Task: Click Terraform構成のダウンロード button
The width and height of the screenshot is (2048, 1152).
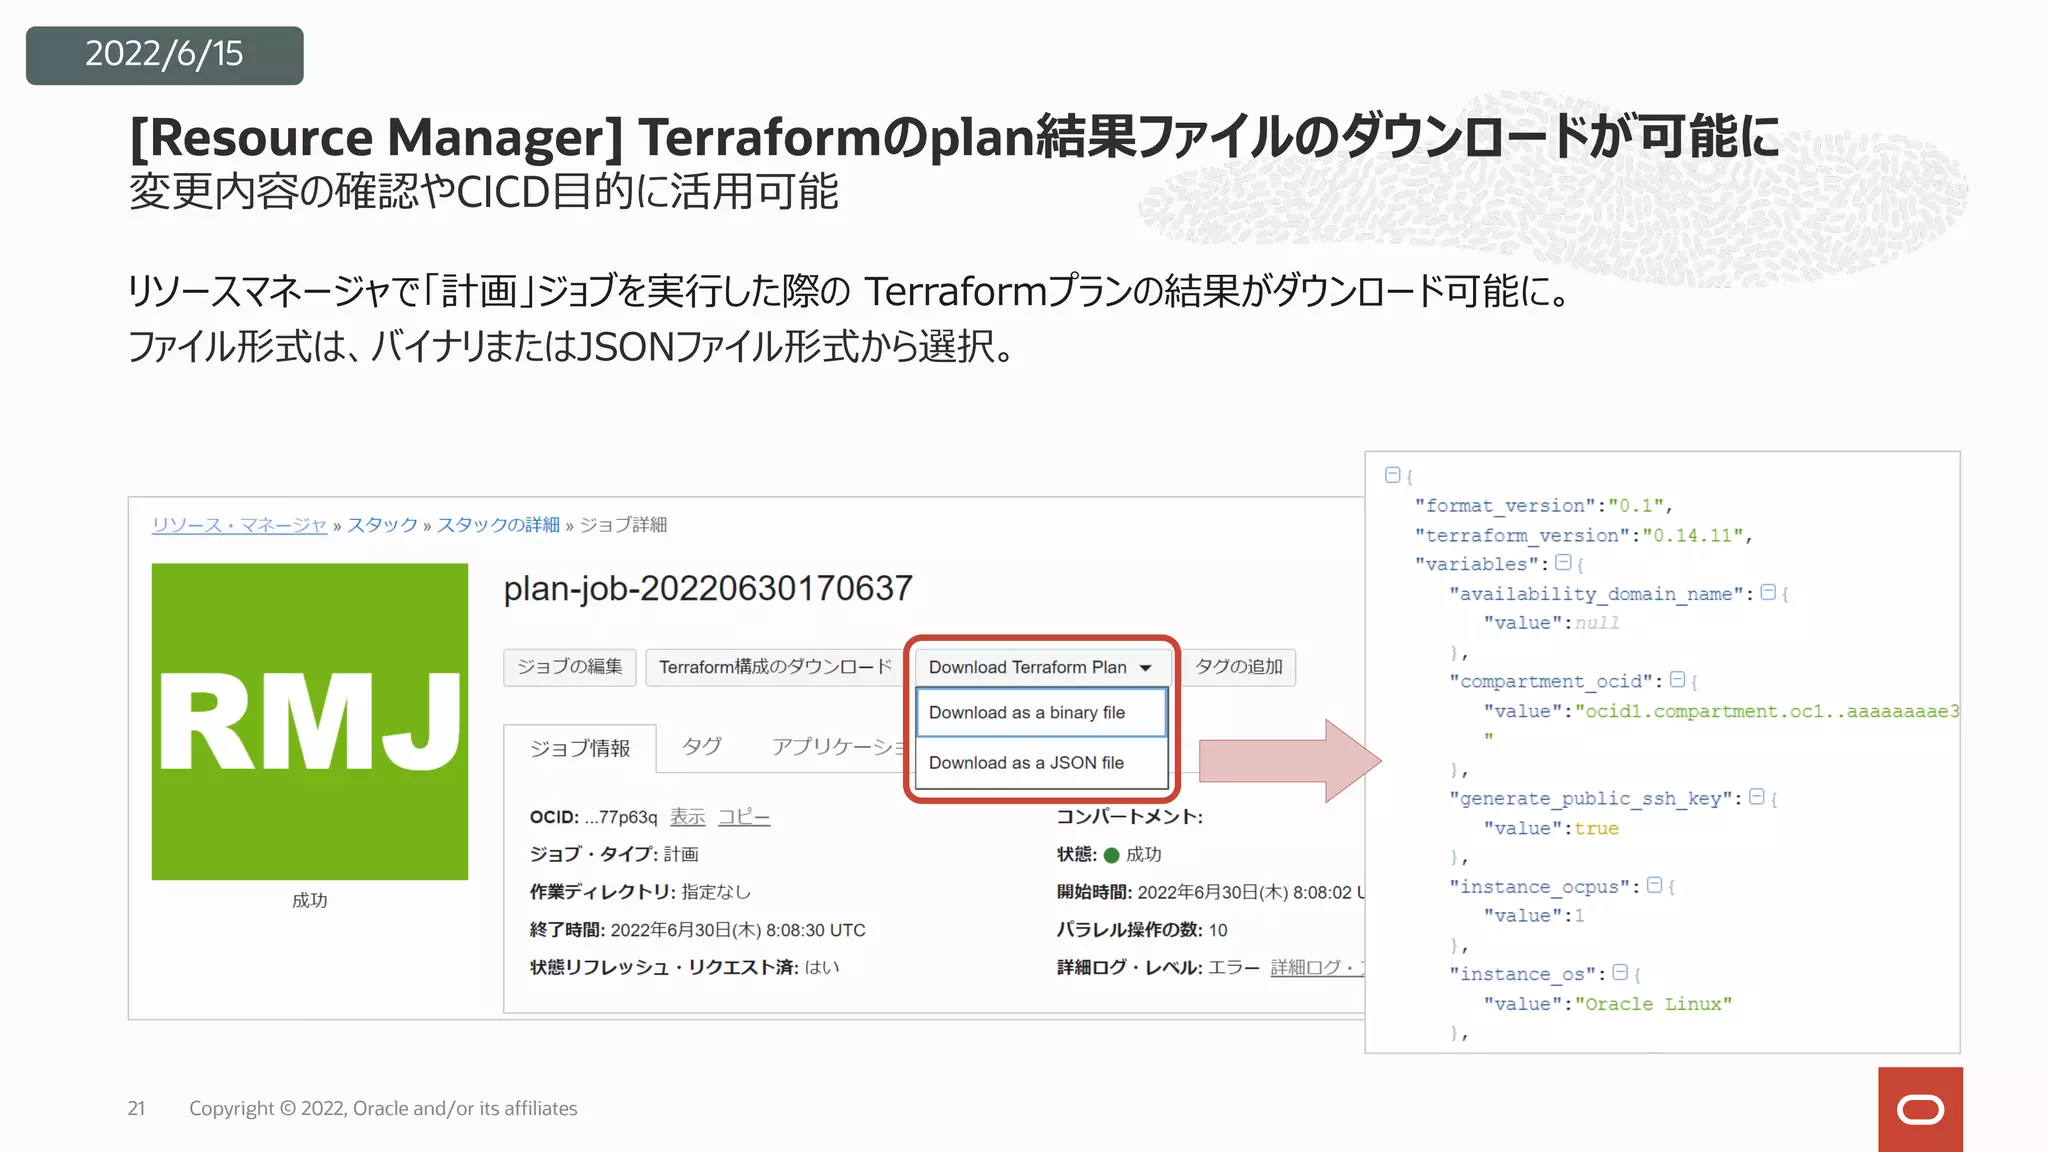Action: (x=775, y=667)
